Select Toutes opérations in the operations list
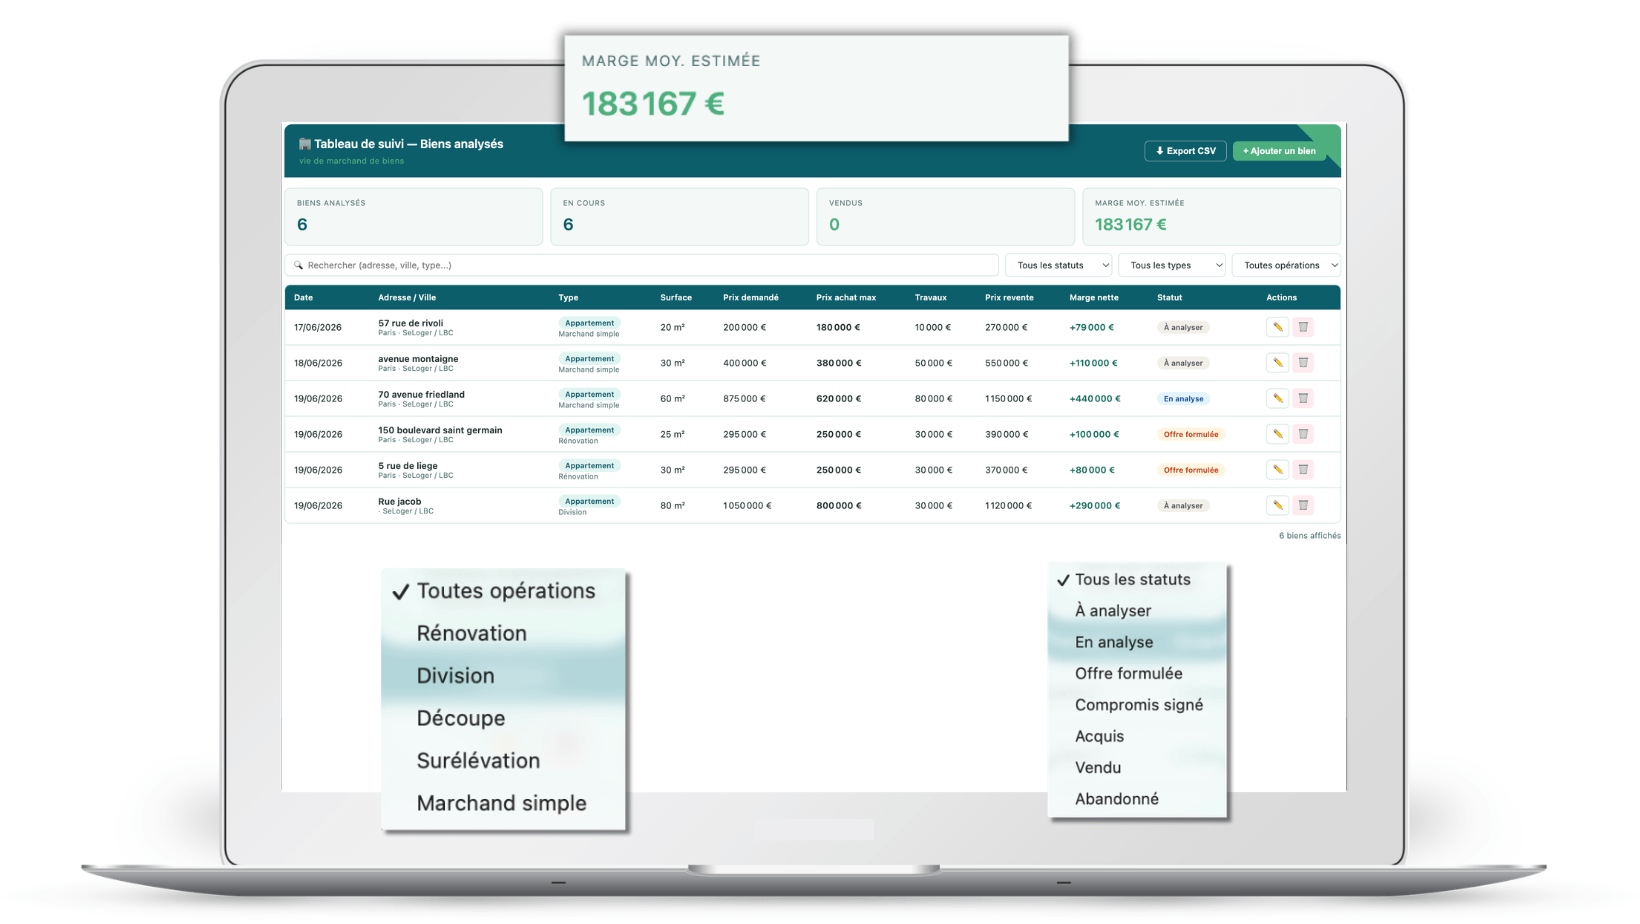 [504, 591]
